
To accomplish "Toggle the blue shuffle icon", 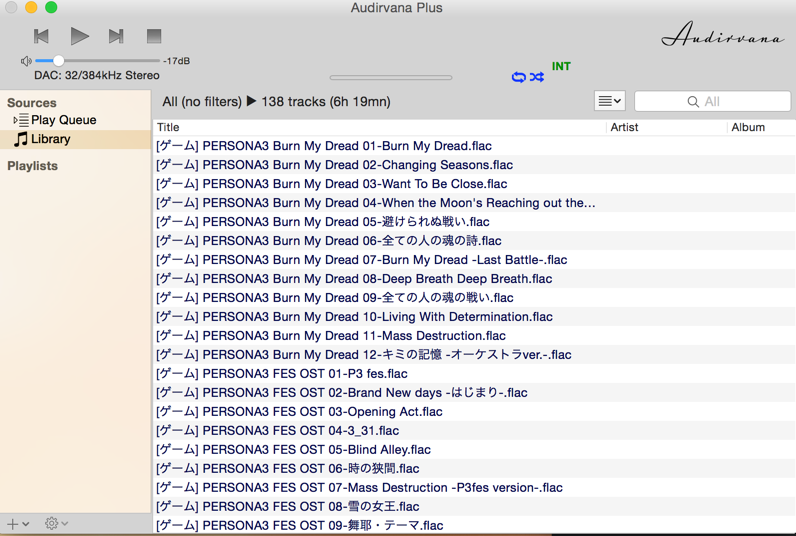I will point(537,77).
